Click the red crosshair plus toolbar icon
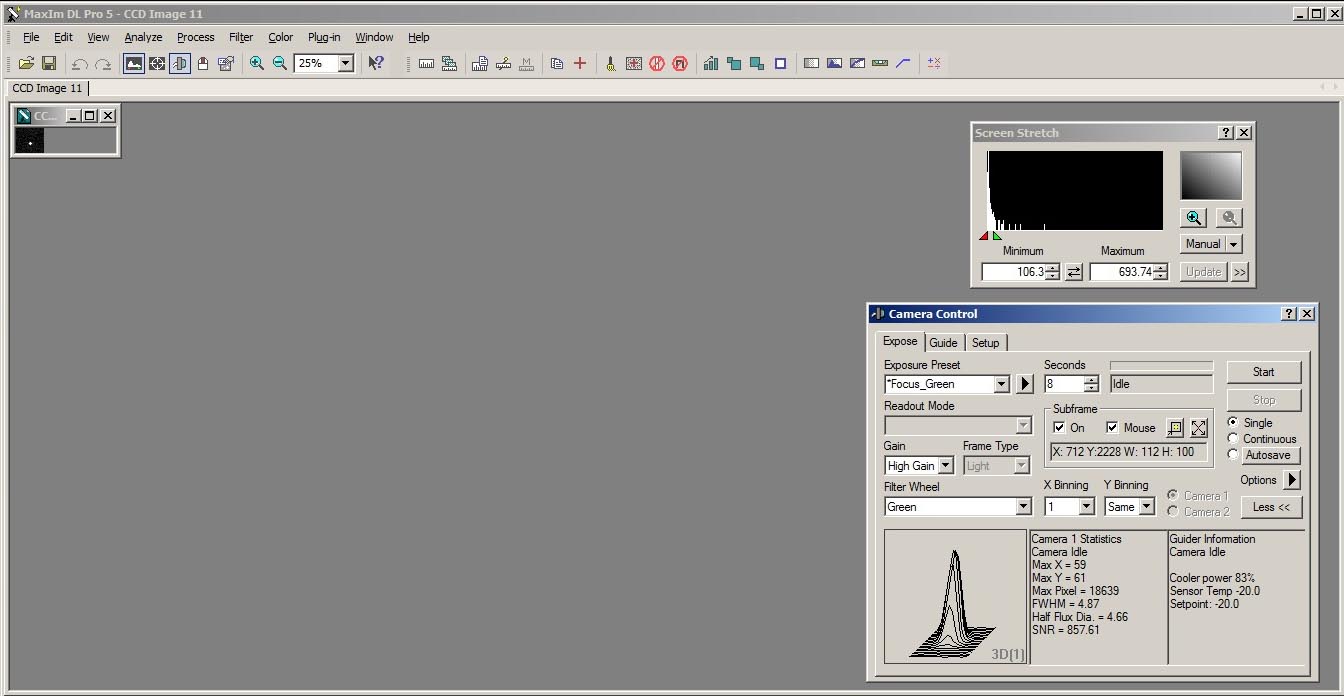 pyautogui.click(x=580, y=63)
